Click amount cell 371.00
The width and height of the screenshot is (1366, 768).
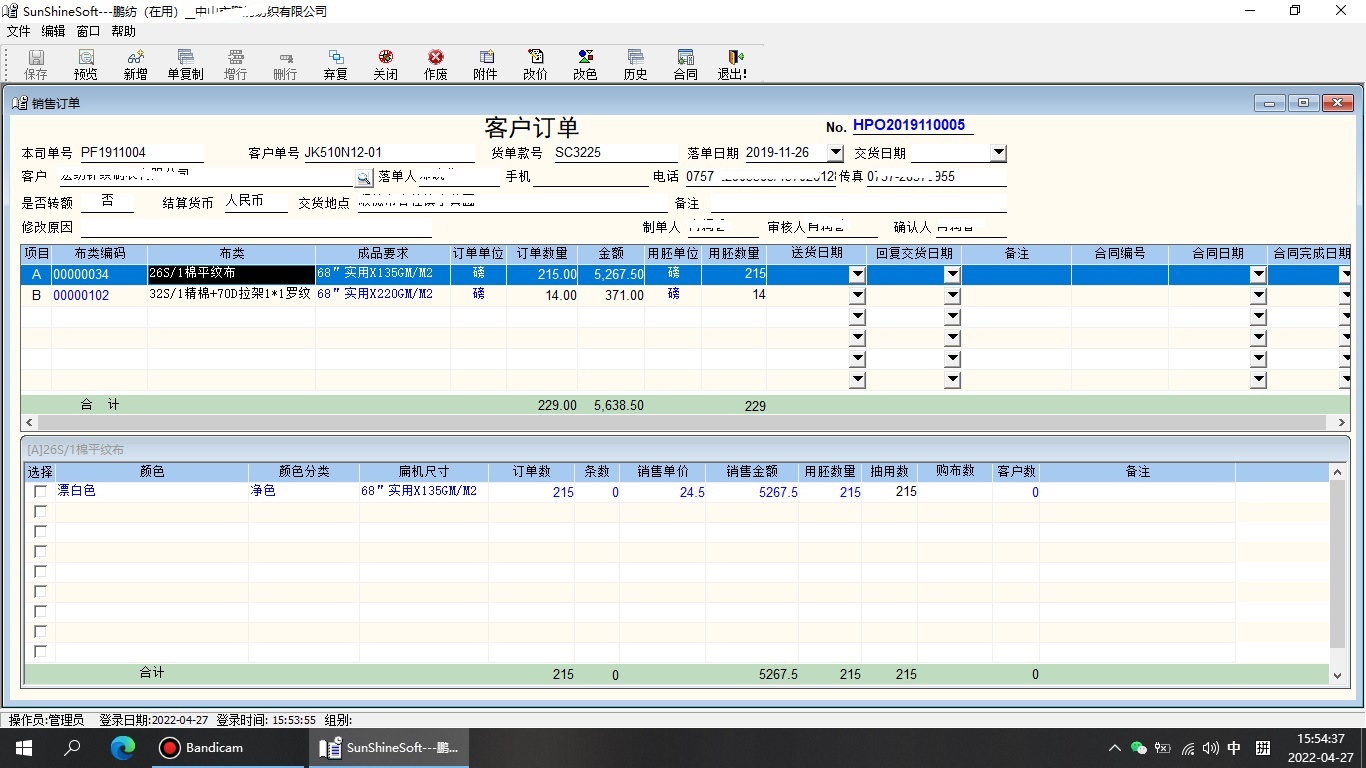(611, 295)
